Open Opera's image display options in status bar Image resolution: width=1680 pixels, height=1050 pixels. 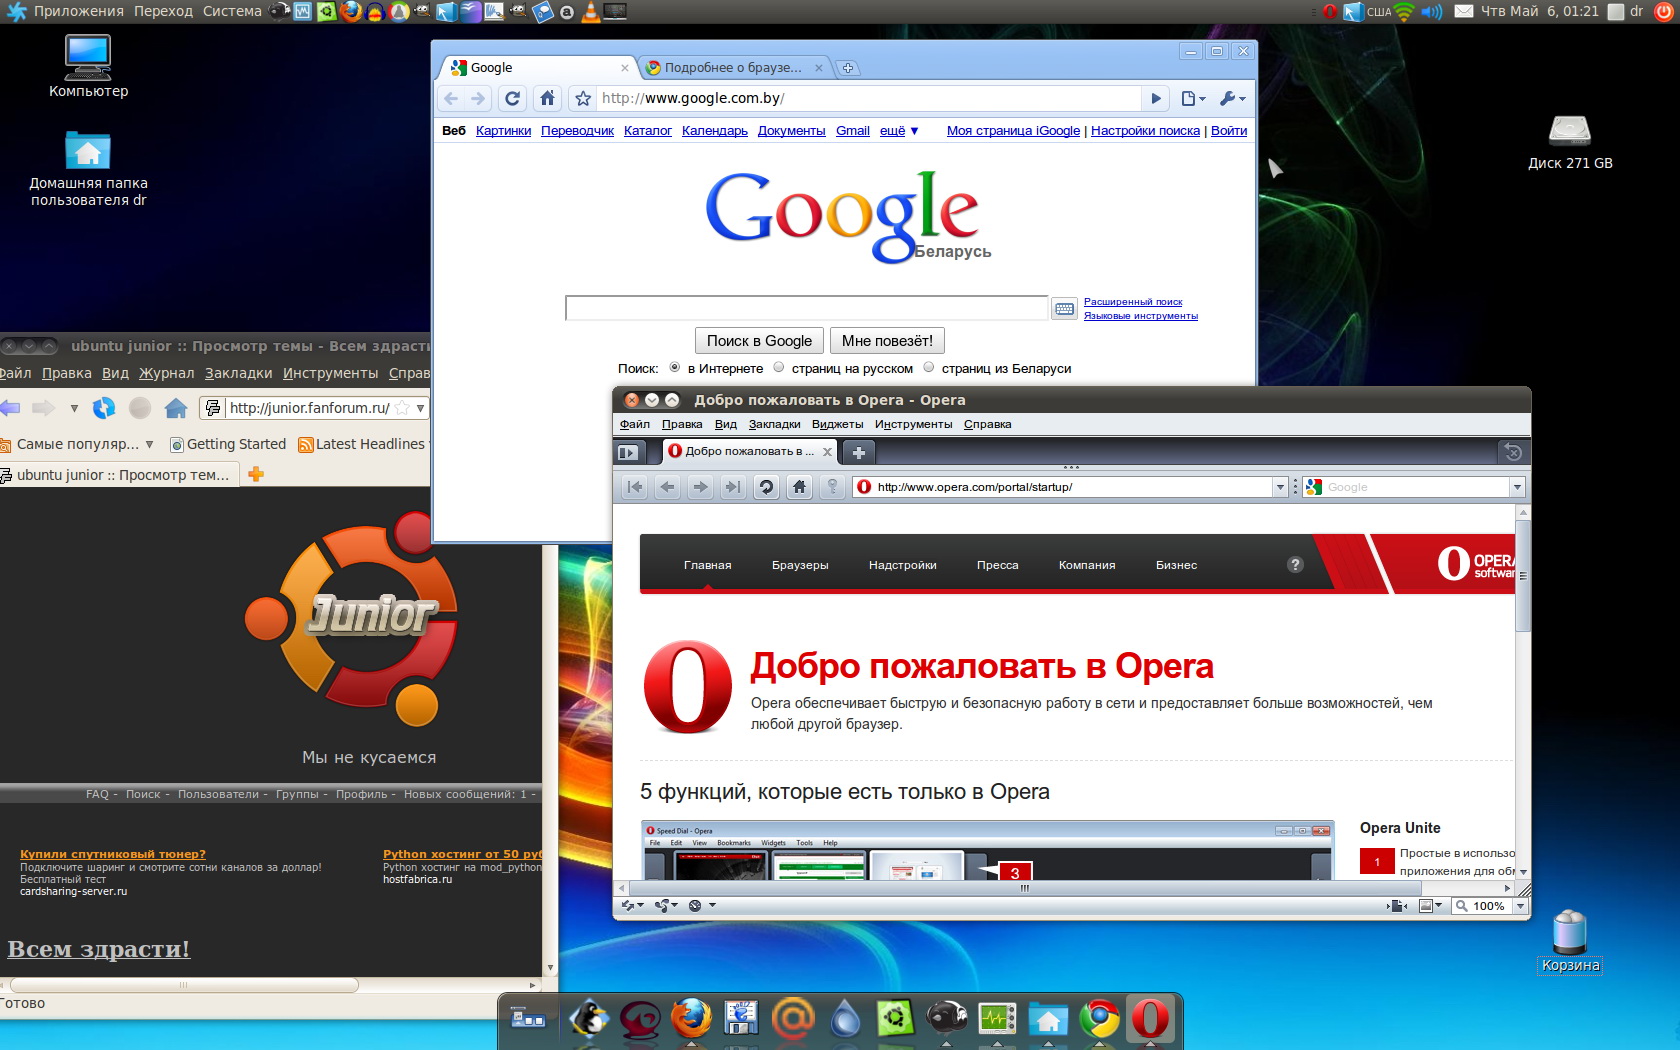pyautogui.click(x=1431, y=906)
